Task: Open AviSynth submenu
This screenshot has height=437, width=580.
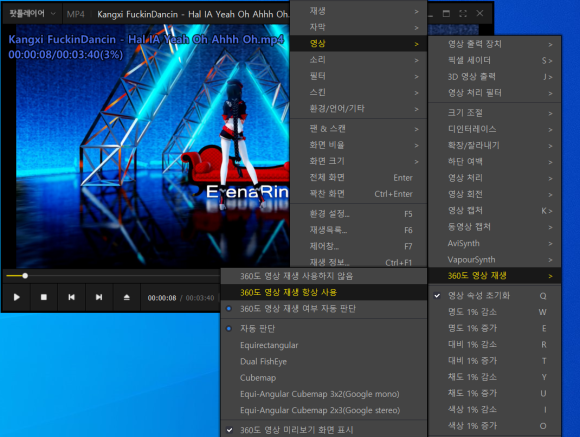Action: [x=495, y=243]
